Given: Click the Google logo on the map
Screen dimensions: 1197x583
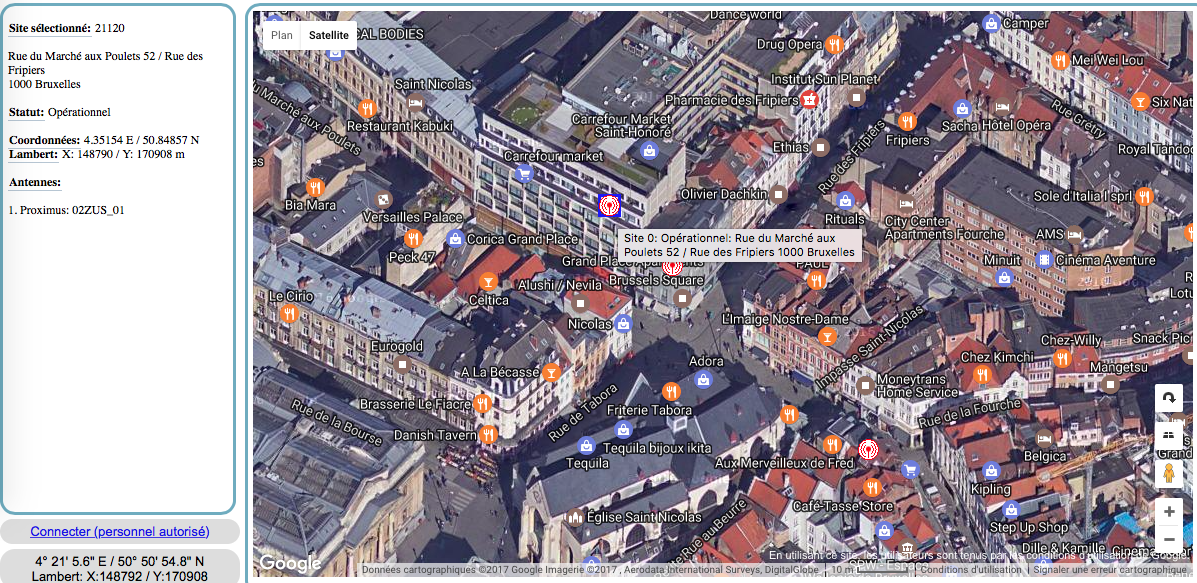Looking at the screenshot, I should click(x=289, y=563).
